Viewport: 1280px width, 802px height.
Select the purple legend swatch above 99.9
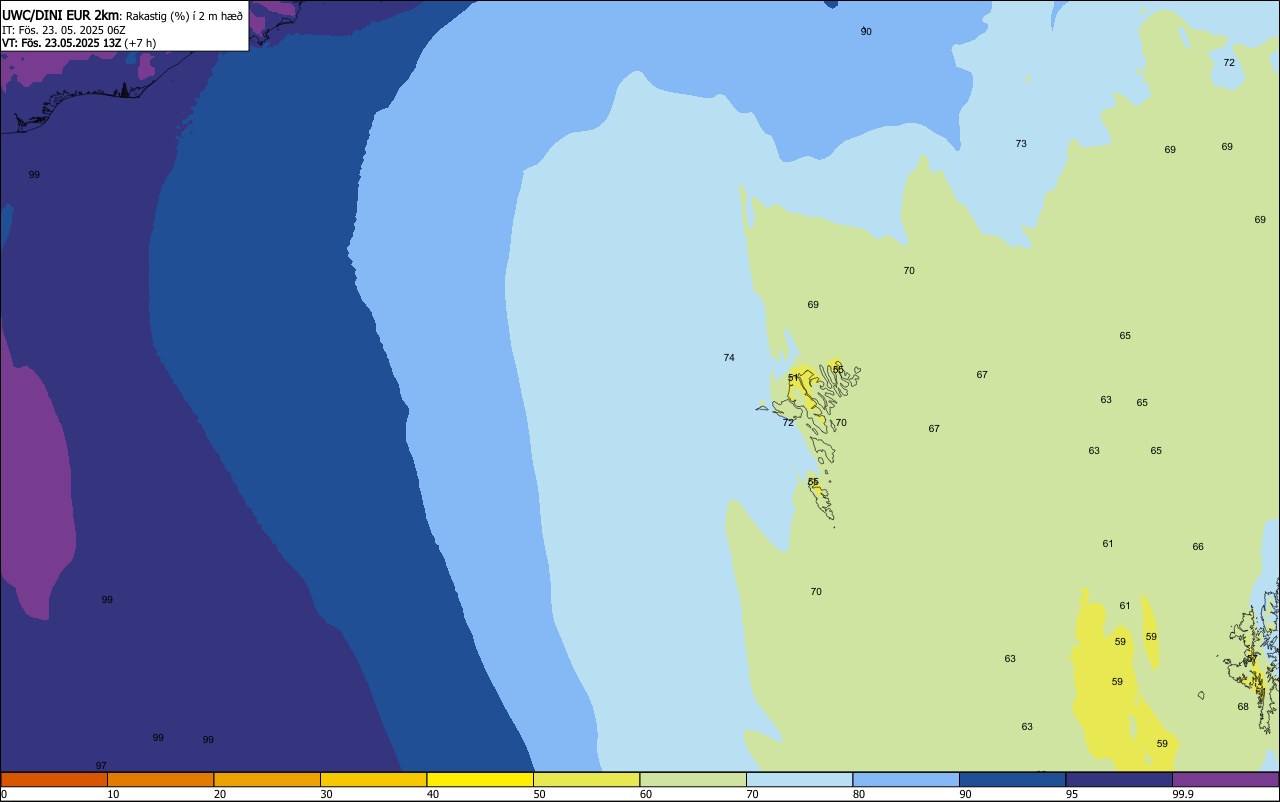[x=1226, y=779]
